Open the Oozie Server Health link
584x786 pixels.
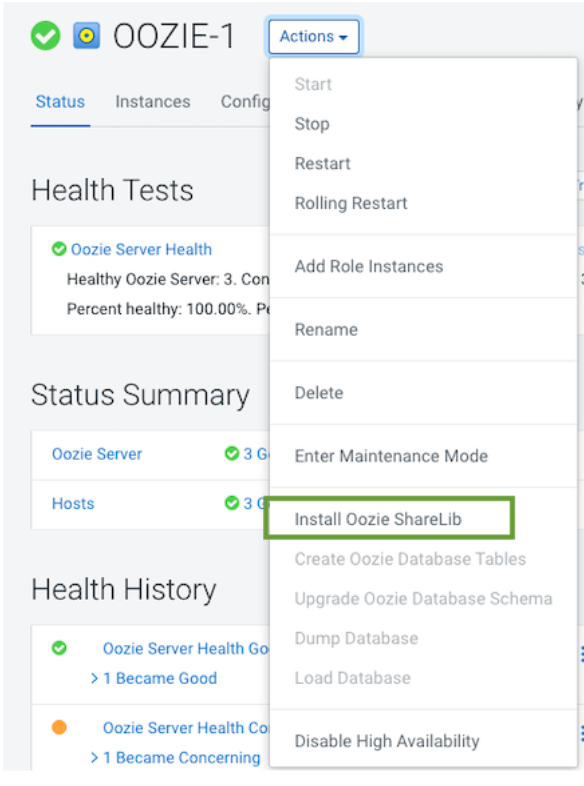click(x=141, y=249)
